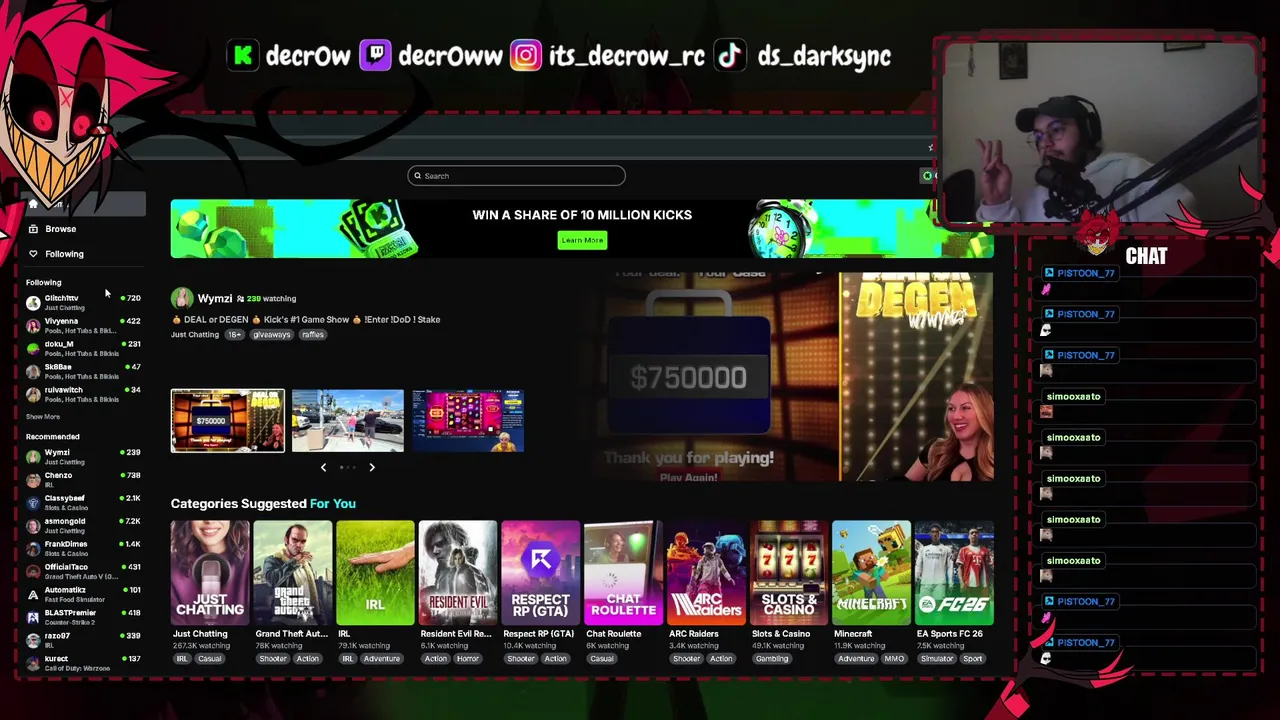Open the Chat Roulette category card

[623, 573]
